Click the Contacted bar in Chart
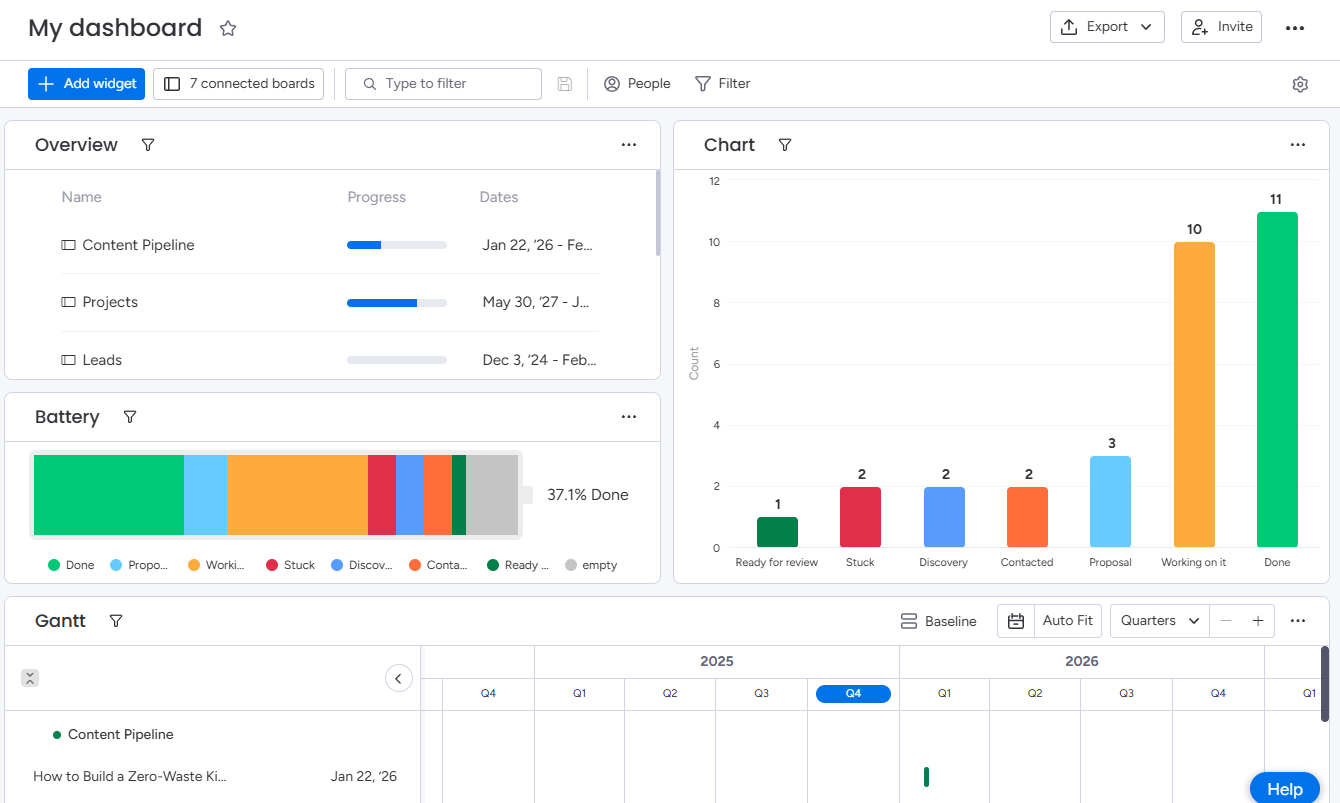1340x803 pixels. click(1027, 517)
